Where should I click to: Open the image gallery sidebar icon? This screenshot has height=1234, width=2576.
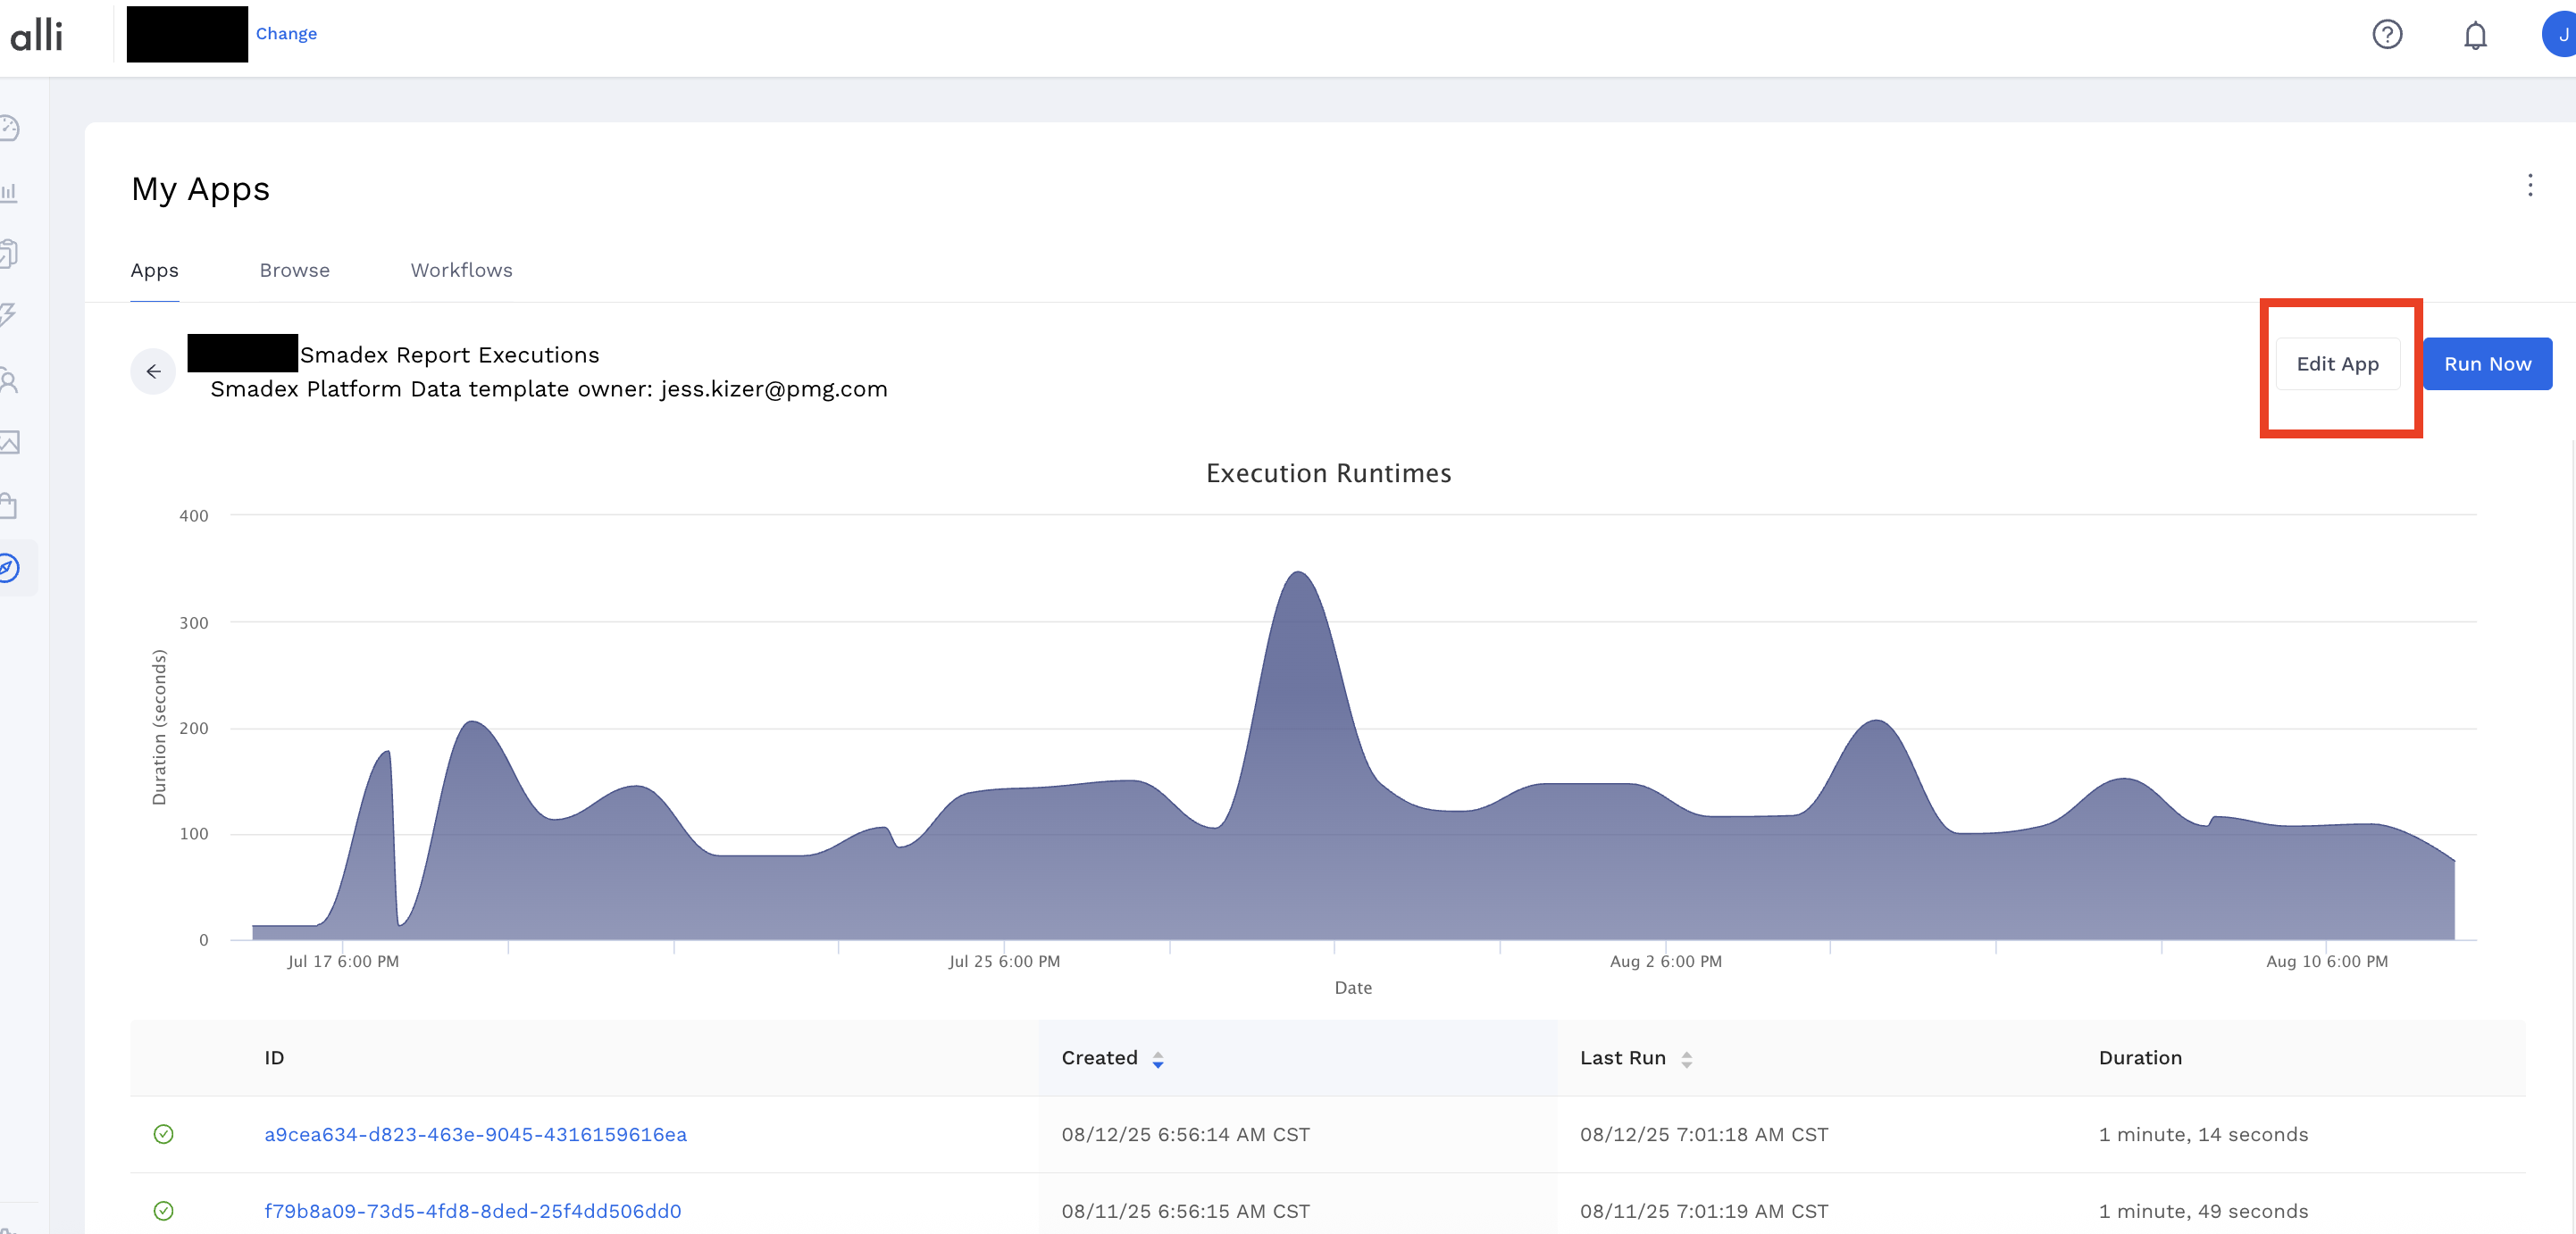9,442
